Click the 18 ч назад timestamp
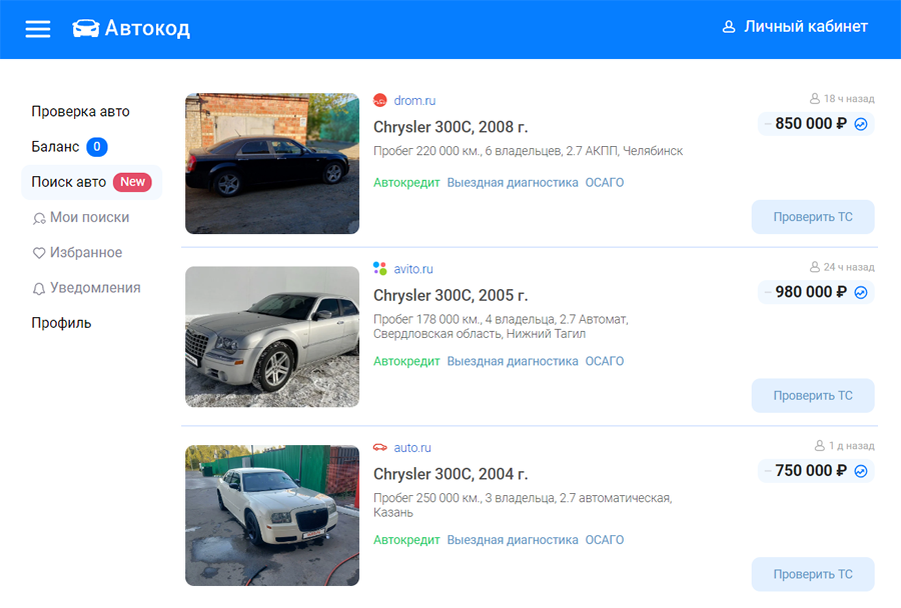 pyautogui.click(x=849, y=99)
